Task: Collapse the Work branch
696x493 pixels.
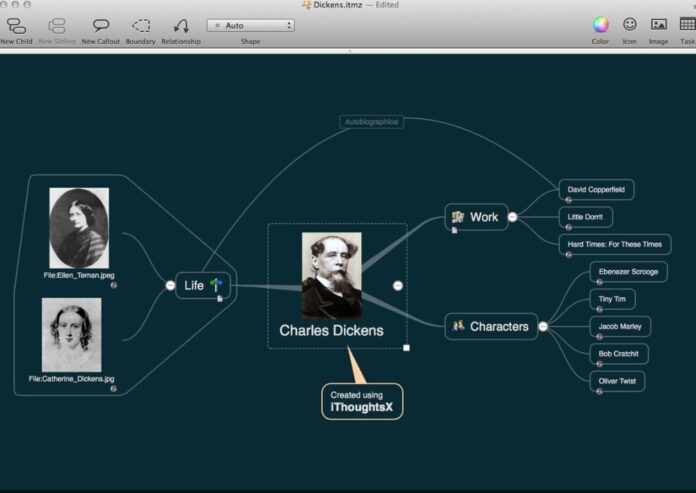Action: [512, 217]
